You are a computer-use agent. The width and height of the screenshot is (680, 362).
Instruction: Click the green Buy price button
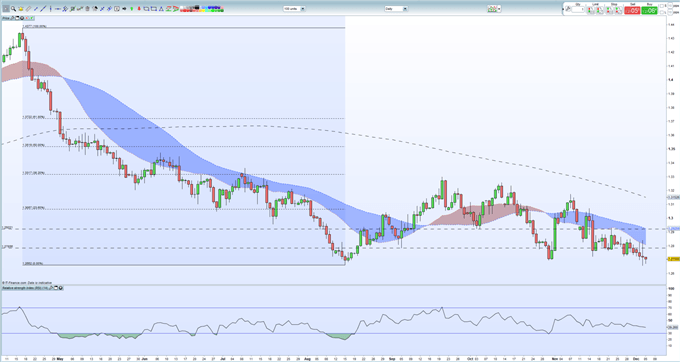[649, 10]
